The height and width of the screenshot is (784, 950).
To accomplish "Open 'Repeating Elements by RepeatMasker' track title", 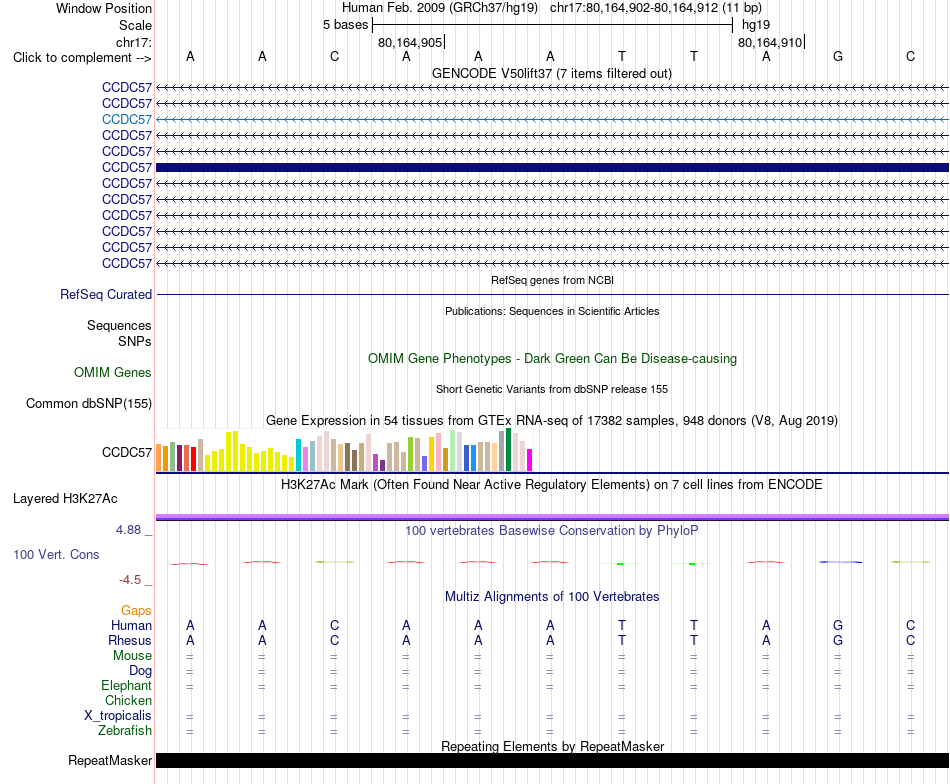I will tap(552, 746).
